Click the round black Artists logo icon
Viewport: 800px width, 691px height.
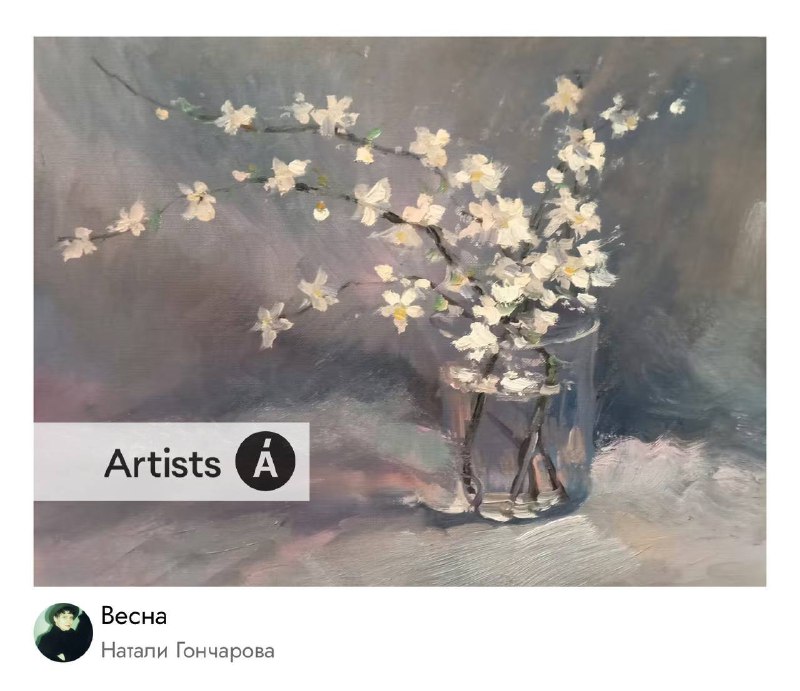pos(265,461)
